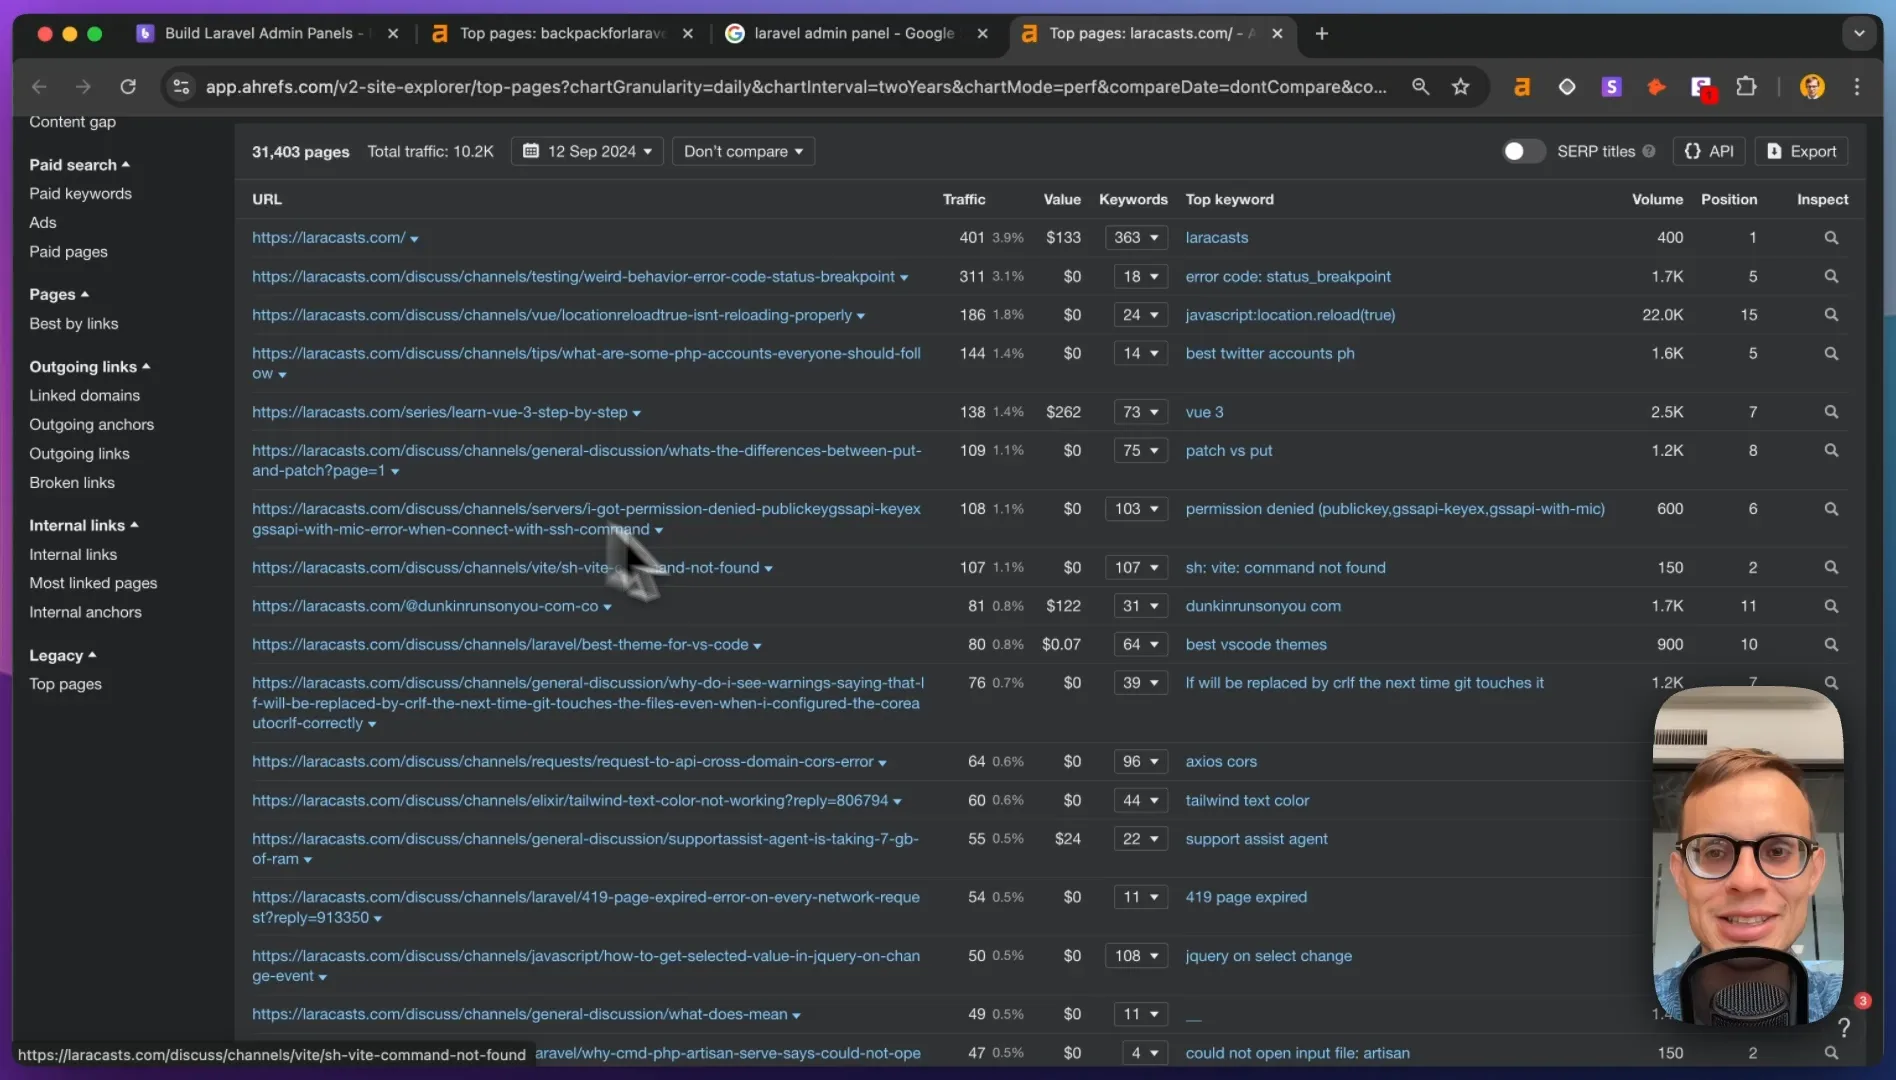
Task: Toggle the SERP titles switch
Action: [x=1523, y=152]
